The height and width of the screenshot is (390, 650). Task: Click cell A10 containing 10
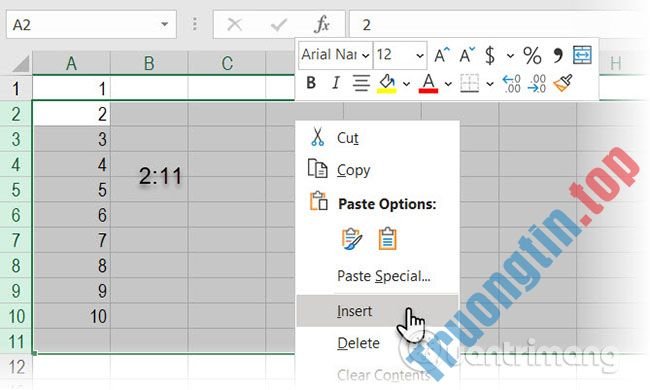(x=71, y=316)
